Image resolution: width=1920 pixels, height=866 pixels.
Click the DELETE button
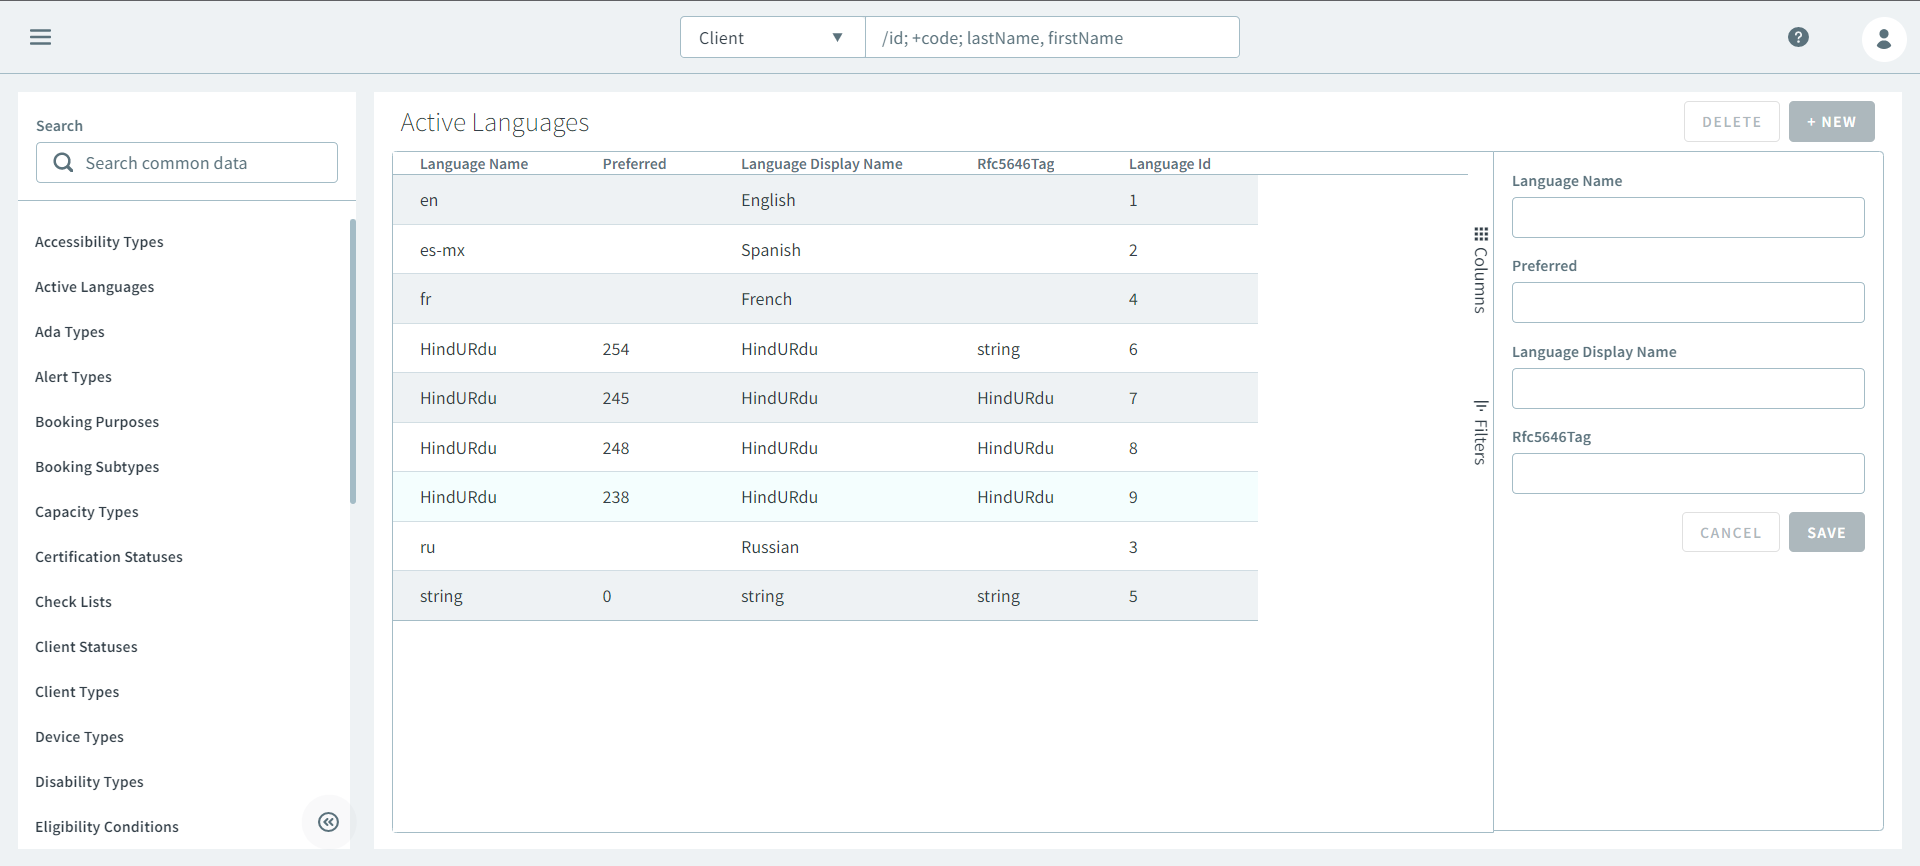click(1732, 122)
